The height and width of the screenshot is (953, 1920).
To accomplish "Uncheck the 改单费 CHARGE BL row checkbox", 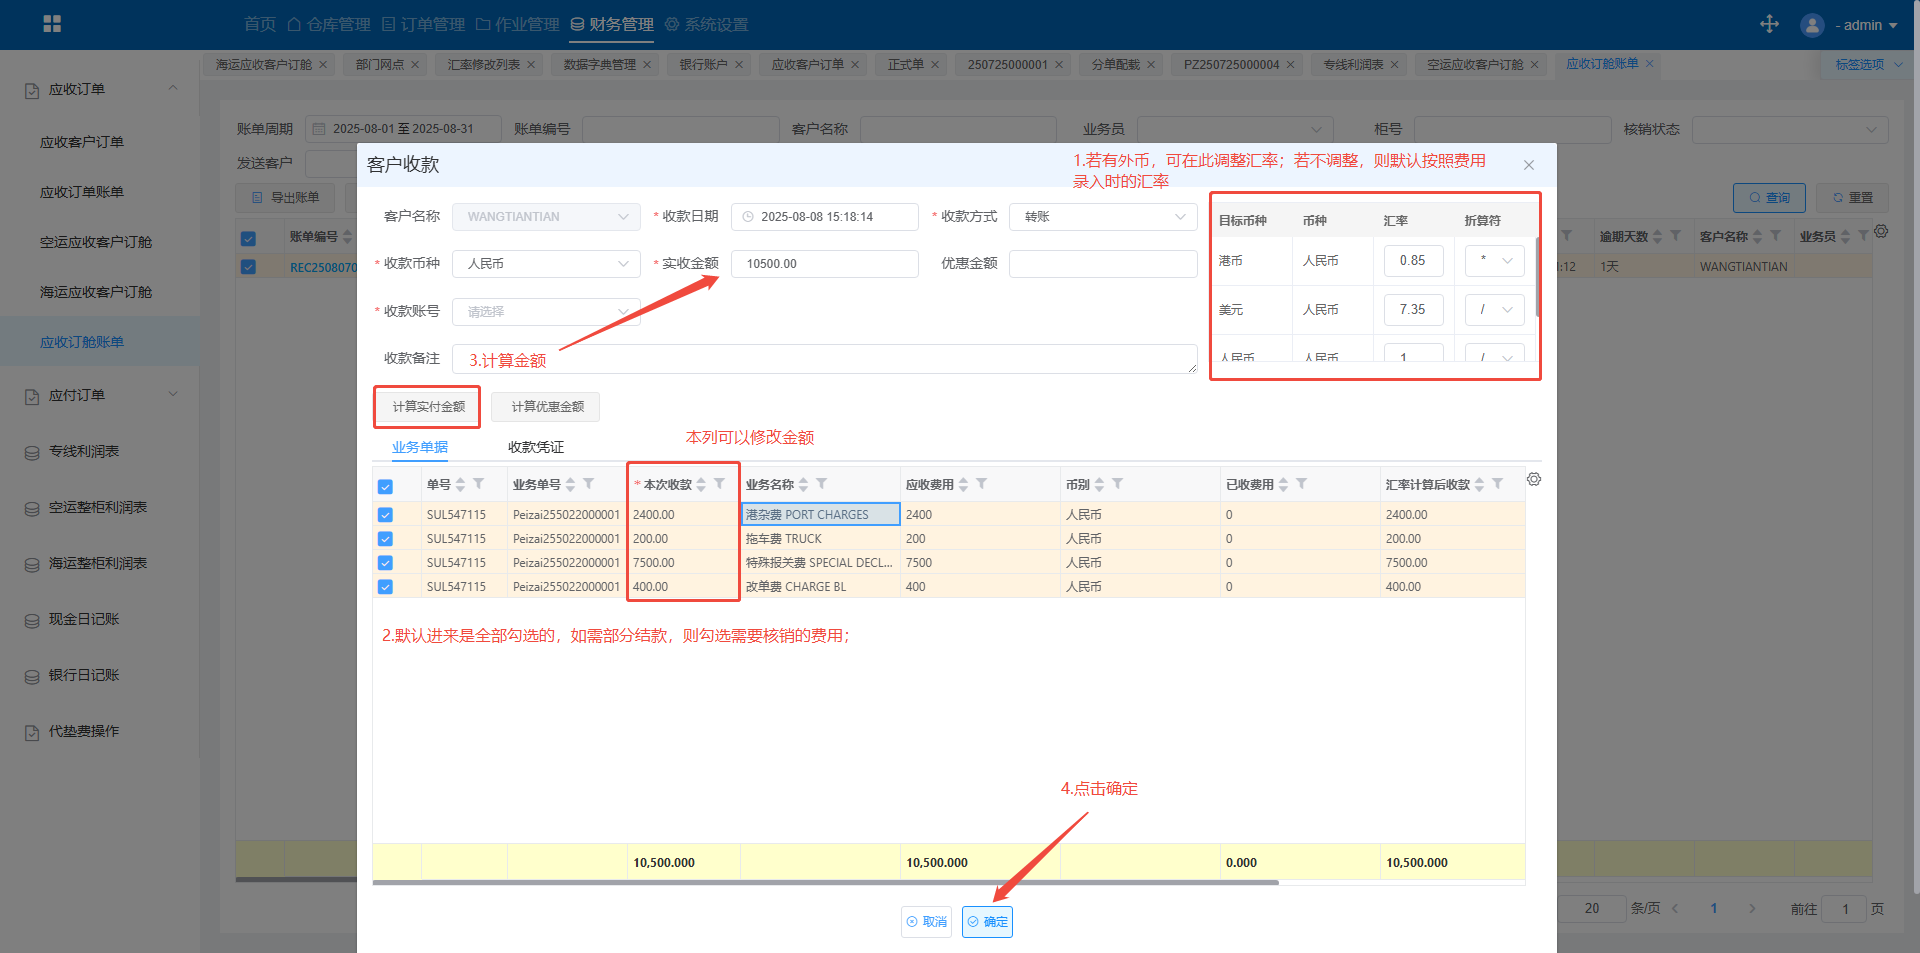I will 385,587.
